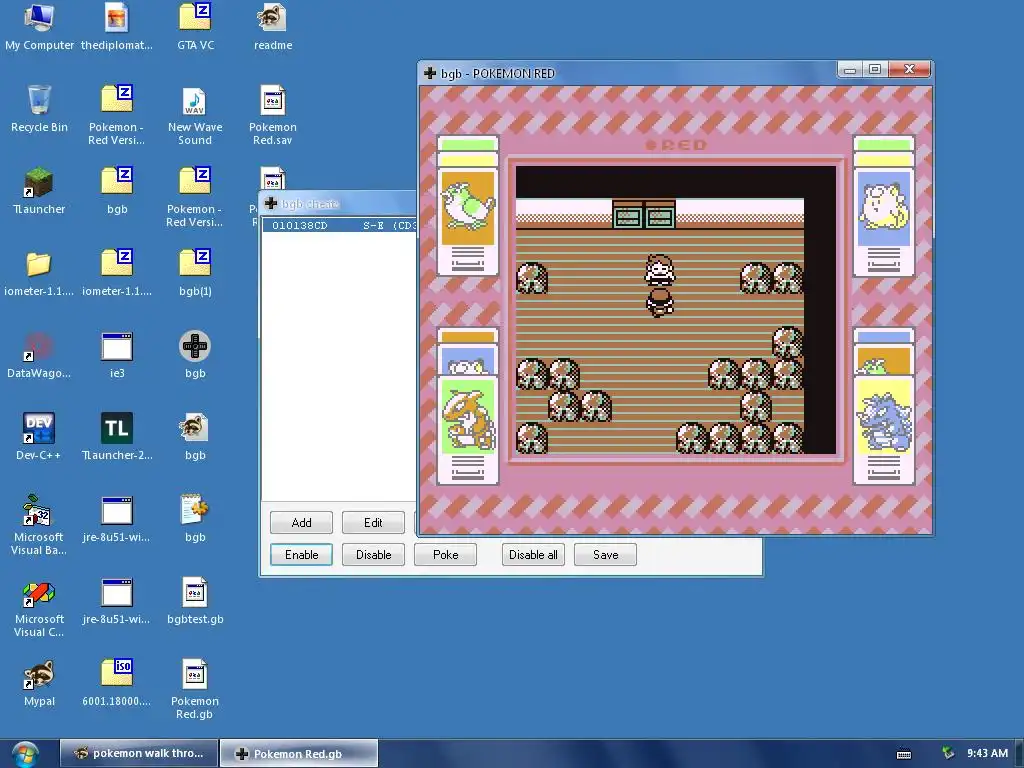This screenshot has width=1024, height=768.
Task: Minimize the bgb POKEMON RED window
Action: 850,69
